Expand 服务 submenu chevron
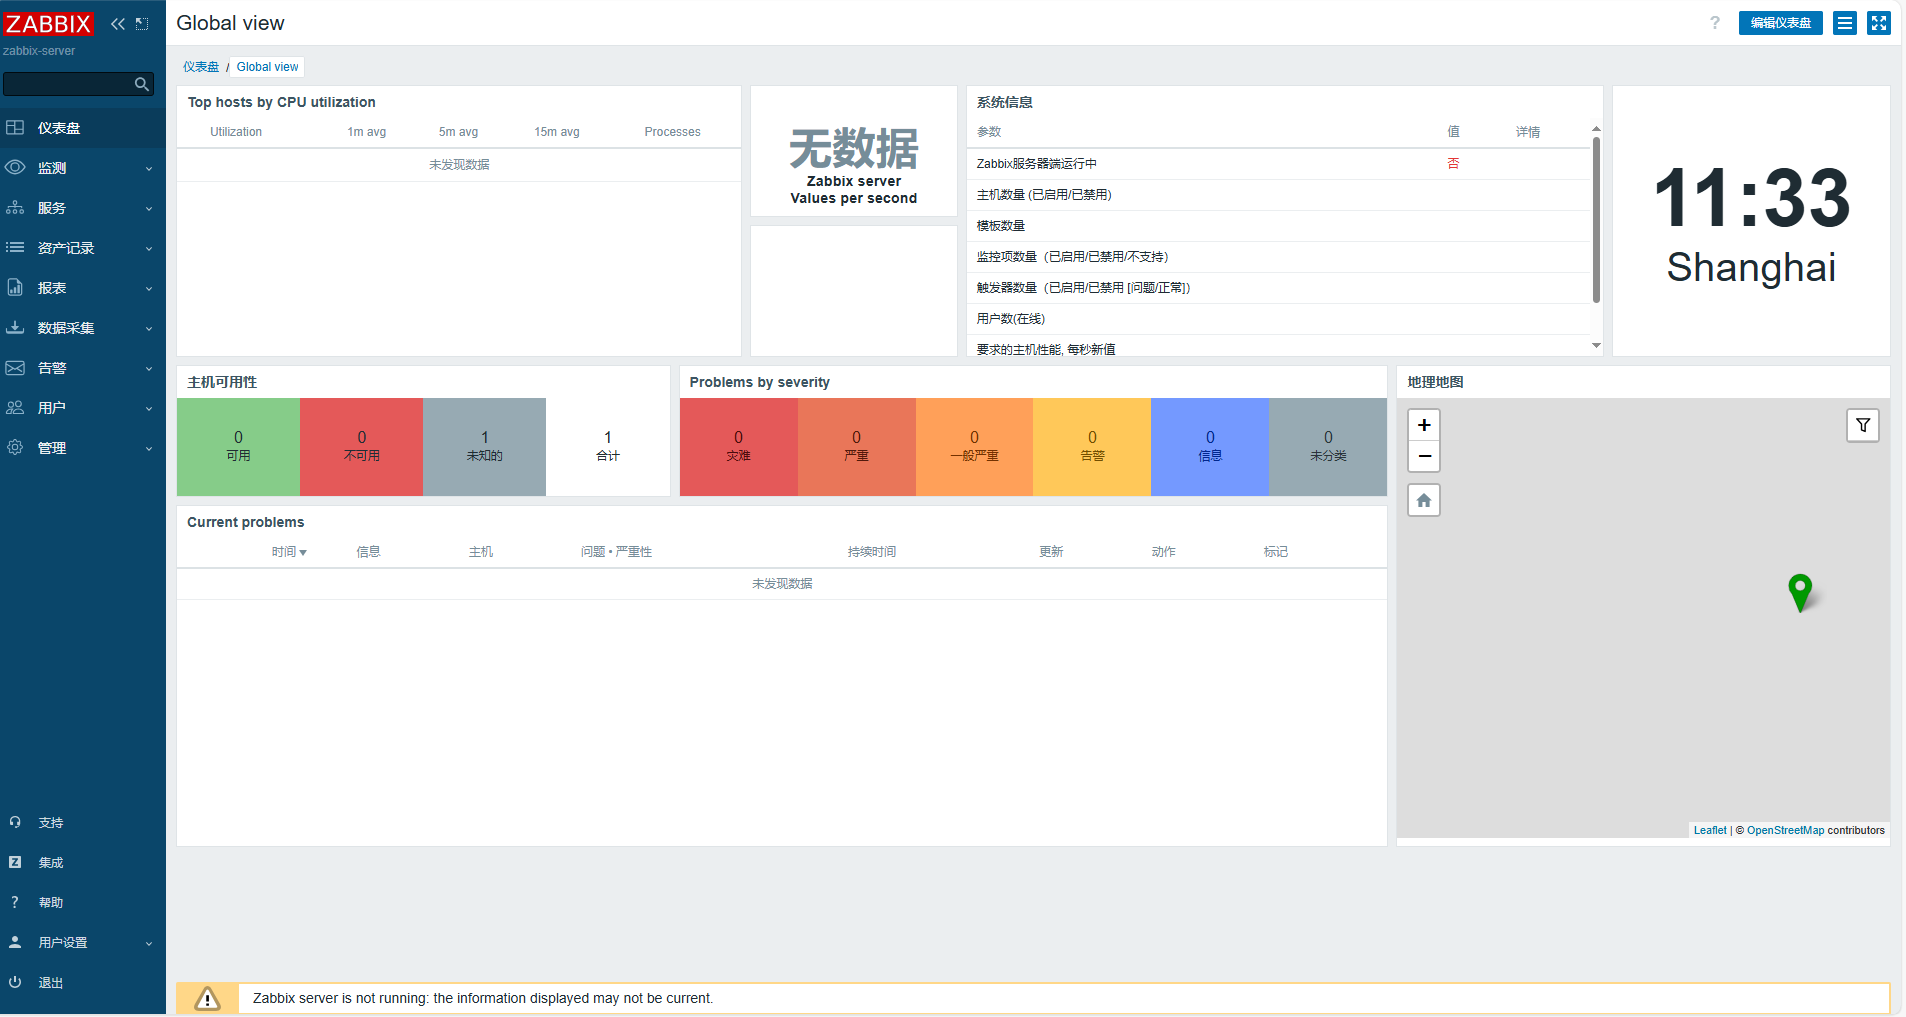1906x1017 pixels. tap(149, 209)
